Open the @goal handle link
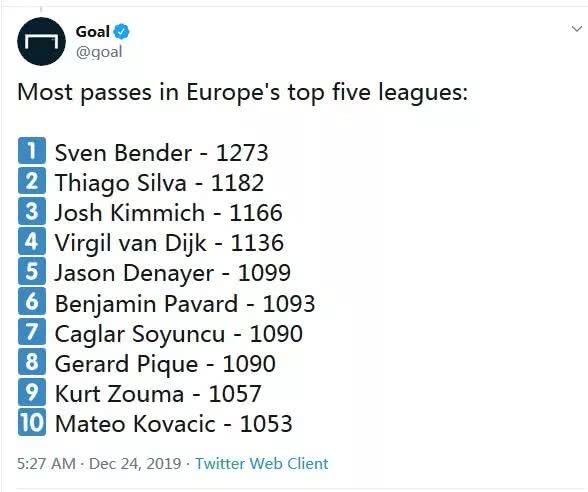Screen dimensions: 588x492 coord(99,52)
